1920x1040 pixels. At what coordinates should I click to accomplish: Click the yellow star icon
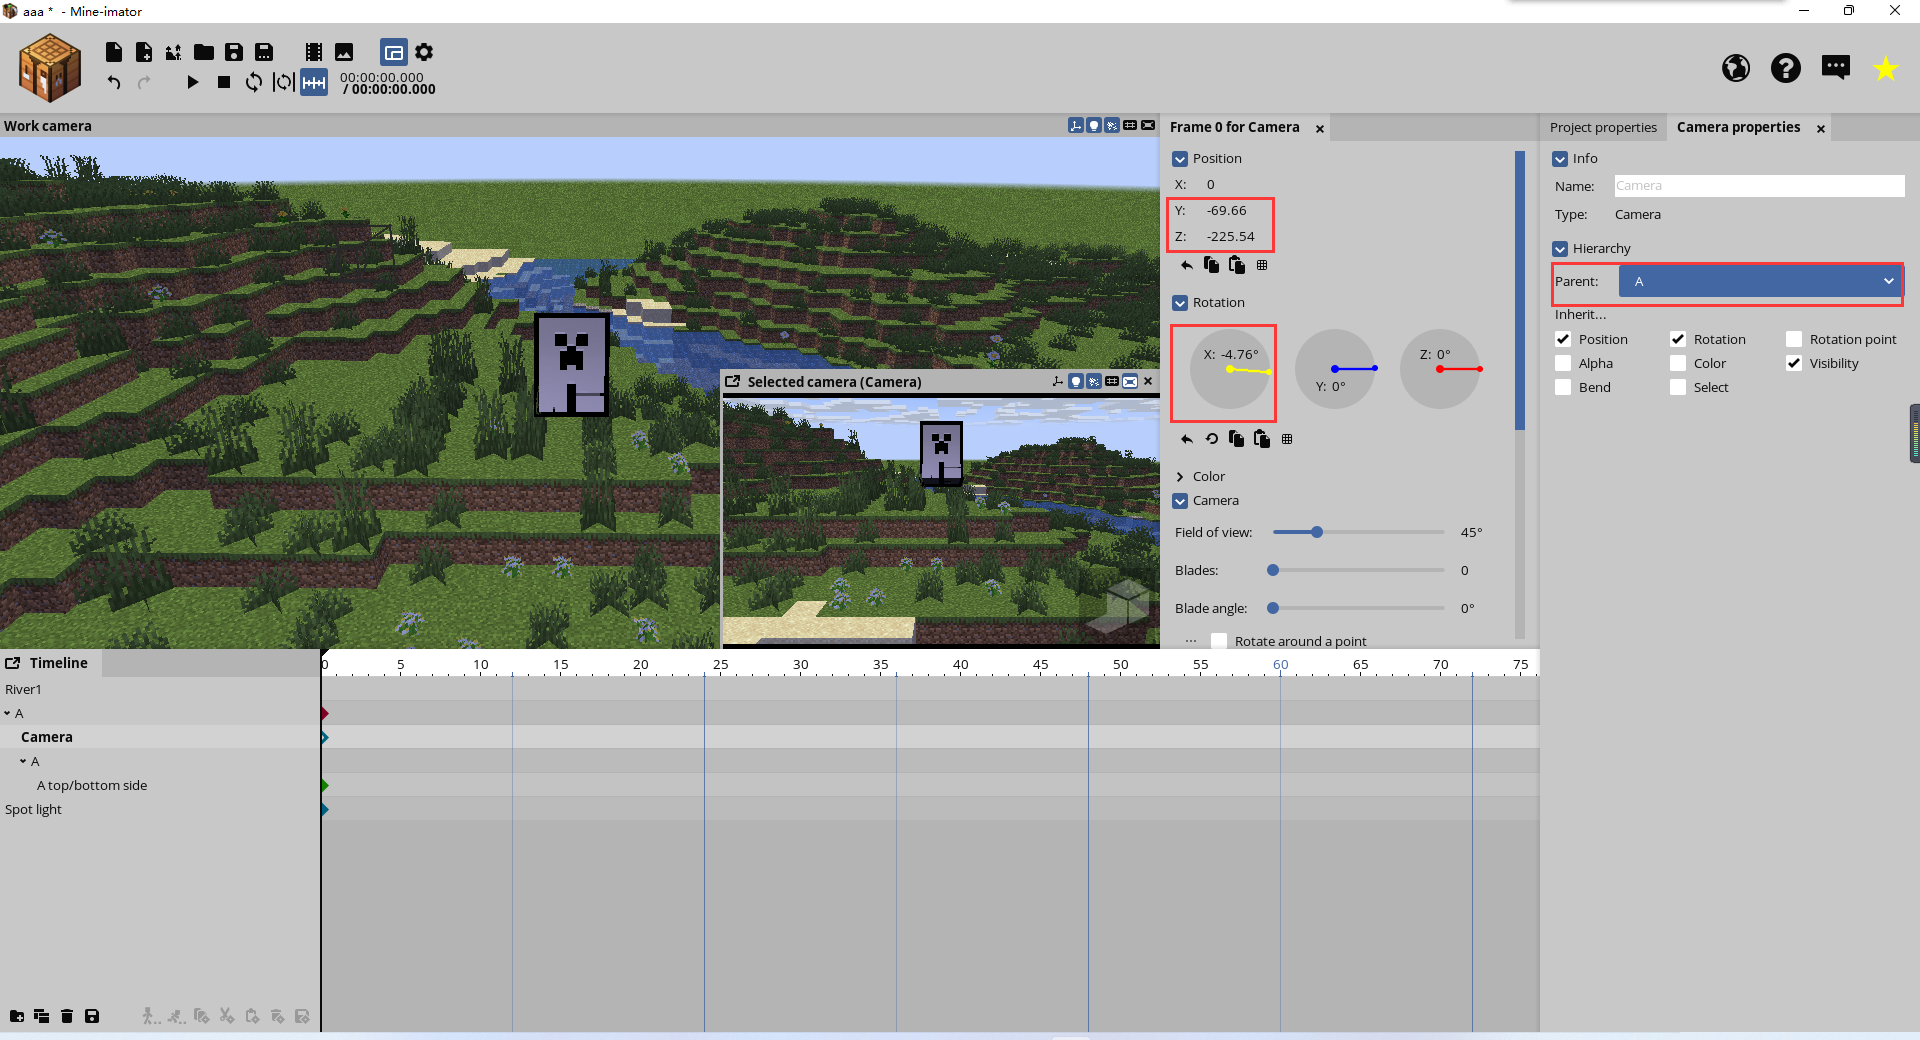[1885, 68]
